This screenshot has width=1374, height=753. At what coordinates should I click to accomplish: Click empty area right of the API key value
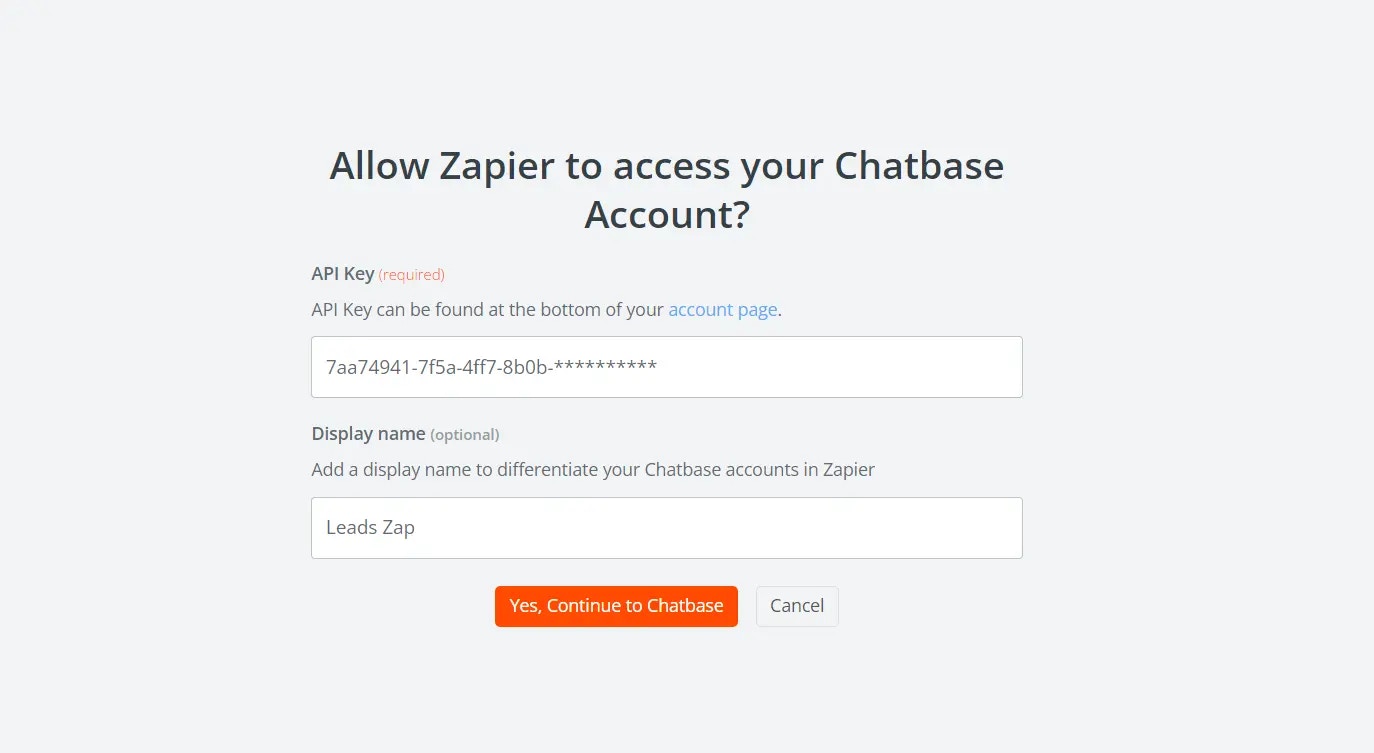click(x=840, y=367)
